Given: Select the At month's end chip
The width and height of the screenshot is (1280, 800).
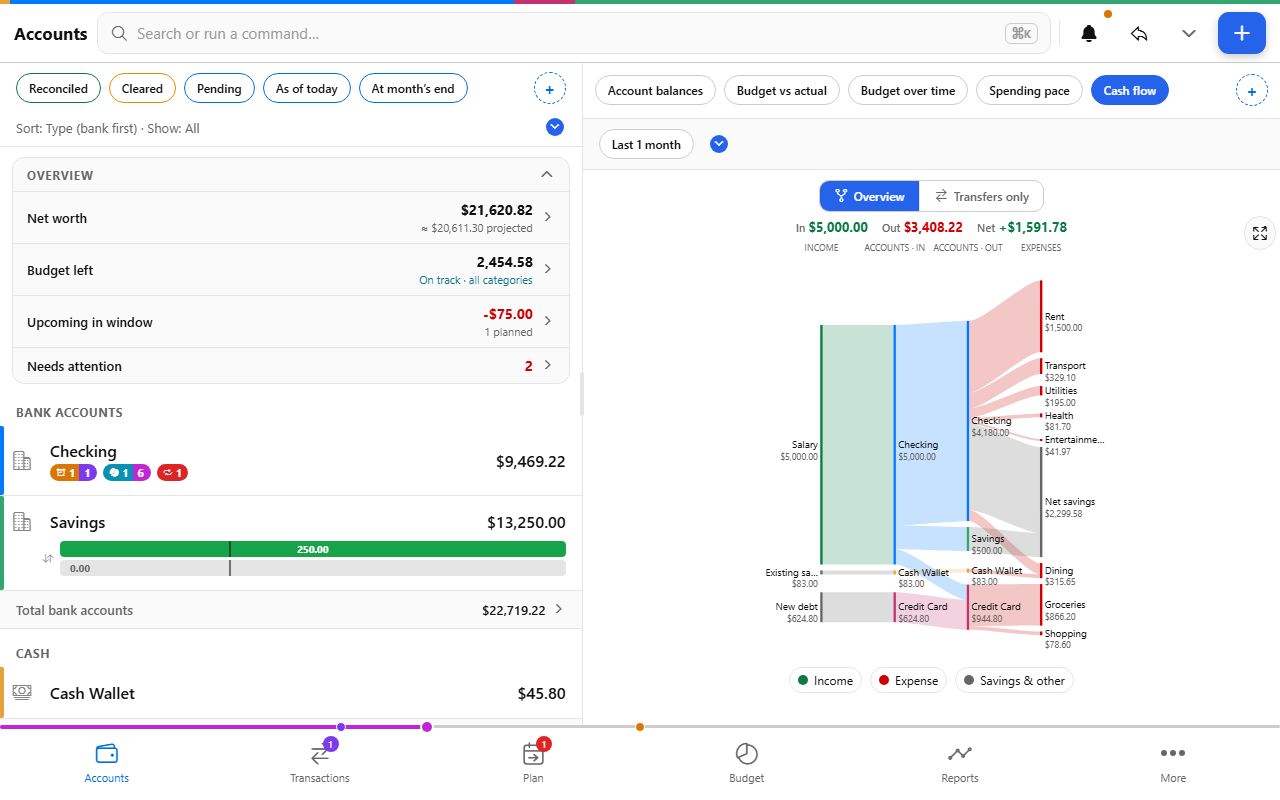Looking at the screenshot, I should coord(413,89).
